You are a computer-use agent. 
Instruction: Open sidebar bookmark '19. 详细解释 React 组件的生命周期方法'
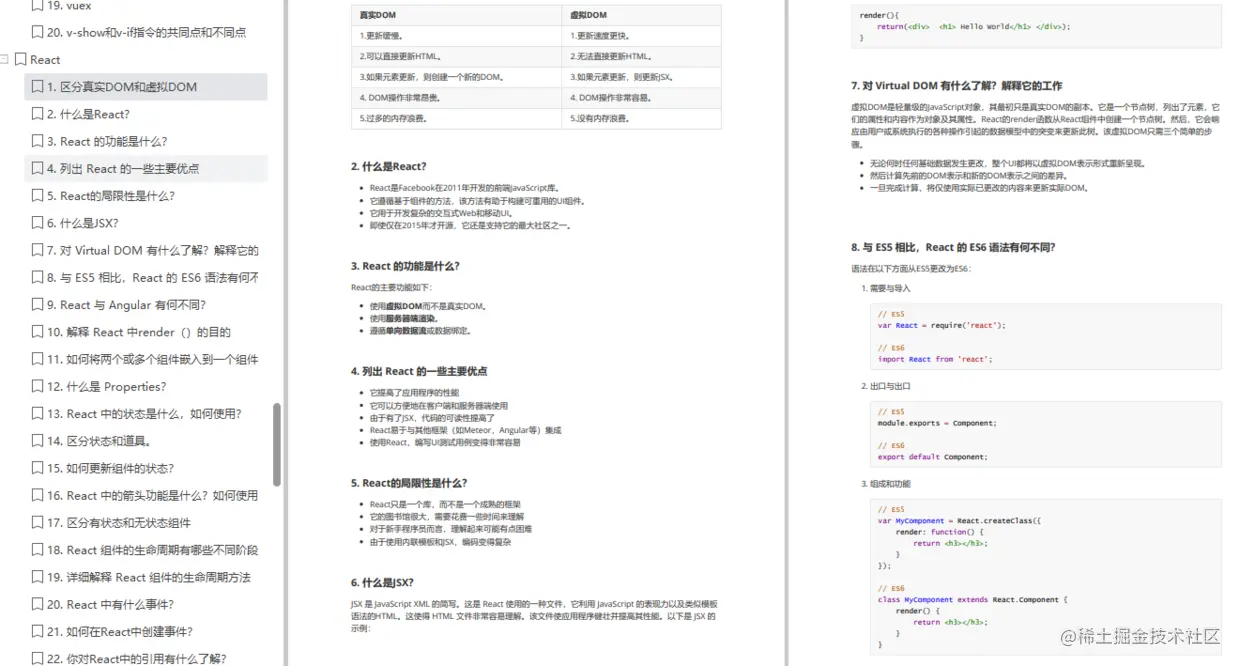[x=145, y=577]
